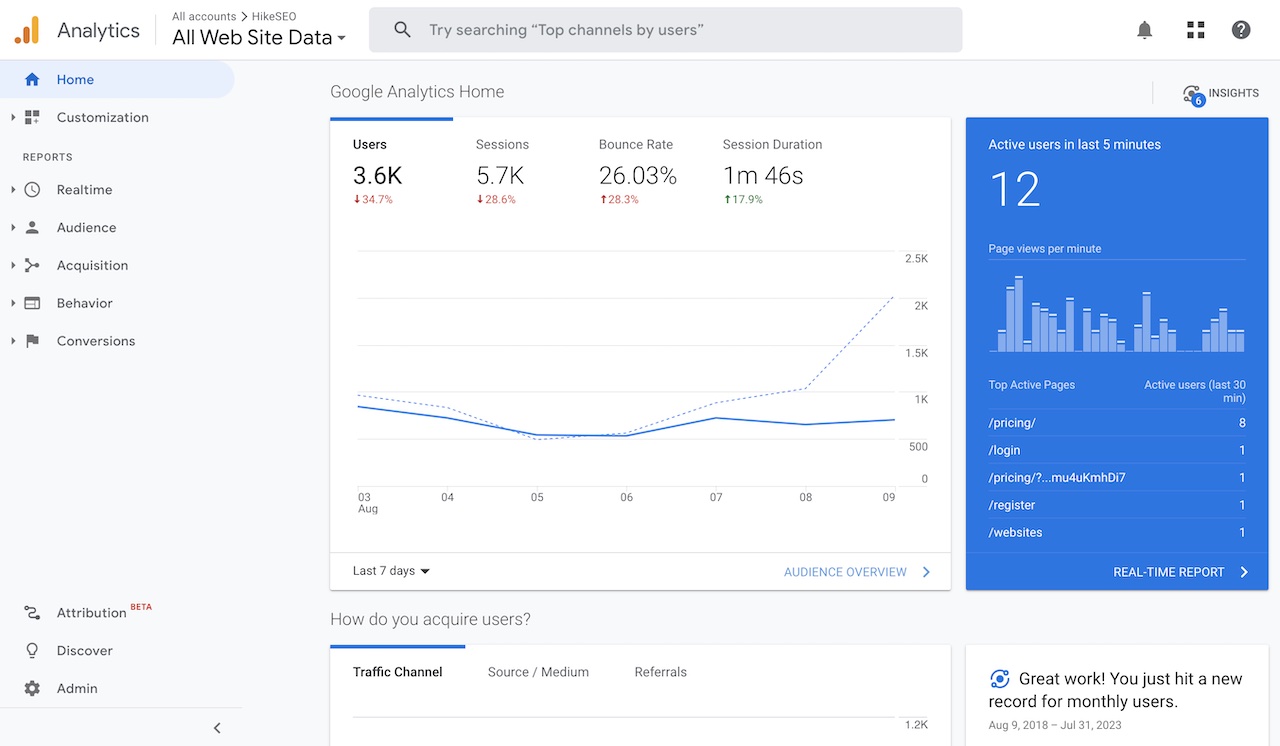Open Insights icon with badge 6
The width and height of the screenshot is (1280, 746).
[x=1192, y=95]
